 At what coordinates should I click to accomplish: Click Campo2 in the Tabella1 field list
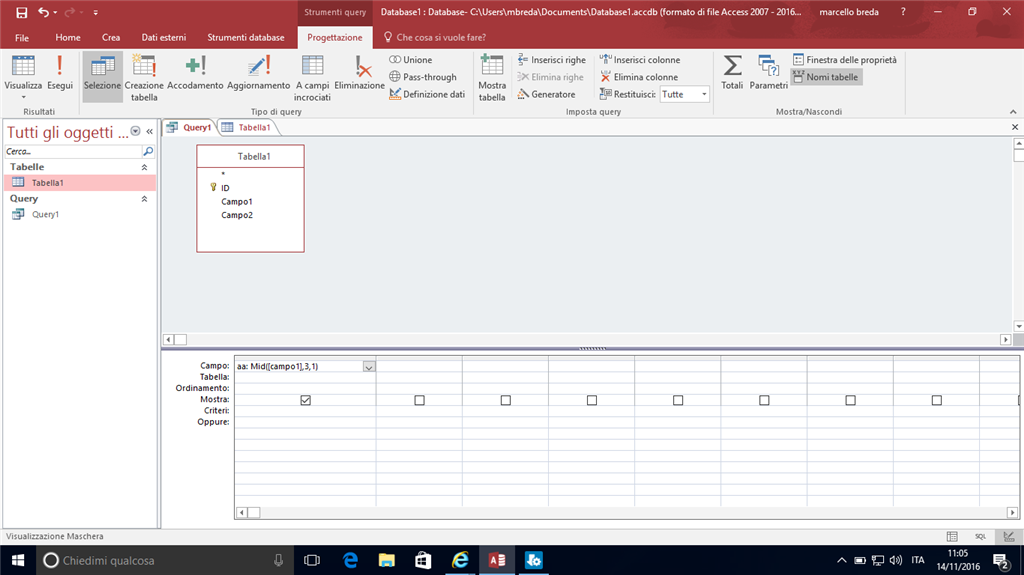point(236,215)
